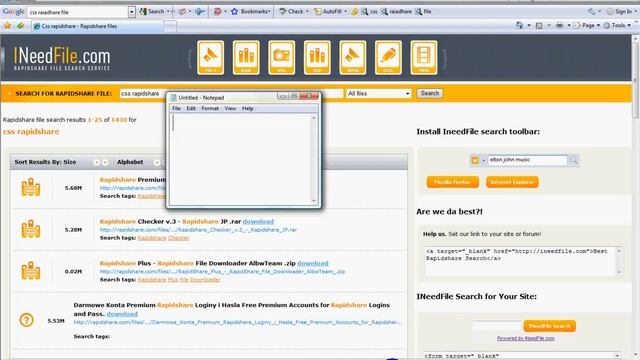Open a new browser tab

(x=170, y=27)
